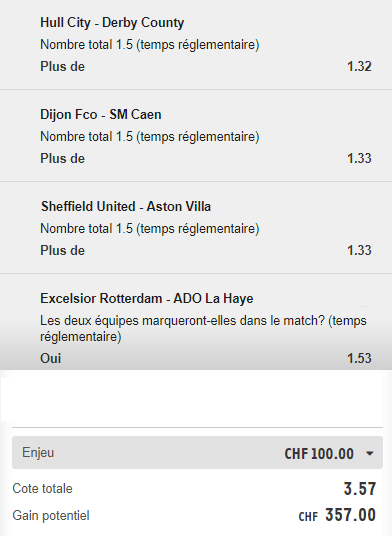Select the CHF 100.00 stake amount

319,454
